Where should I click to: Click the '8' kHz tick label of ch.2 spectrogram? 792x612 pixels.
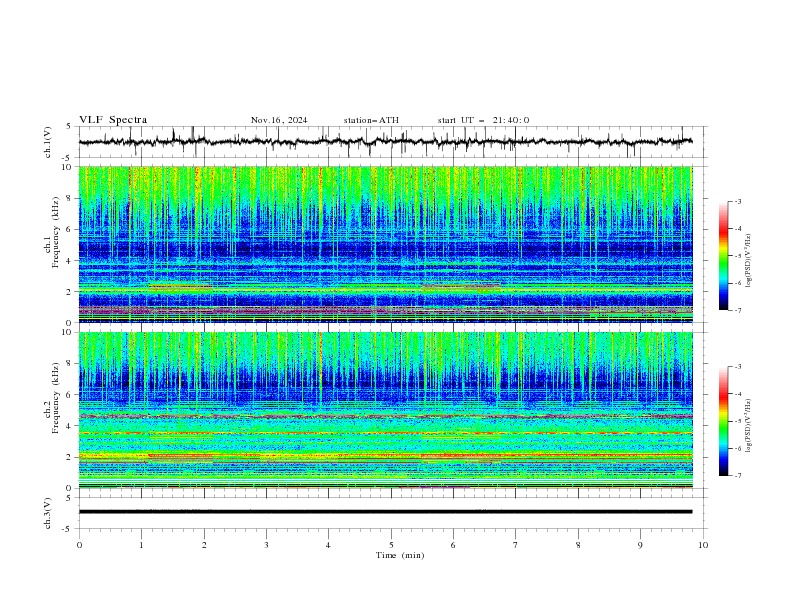[x=70, y=364]
